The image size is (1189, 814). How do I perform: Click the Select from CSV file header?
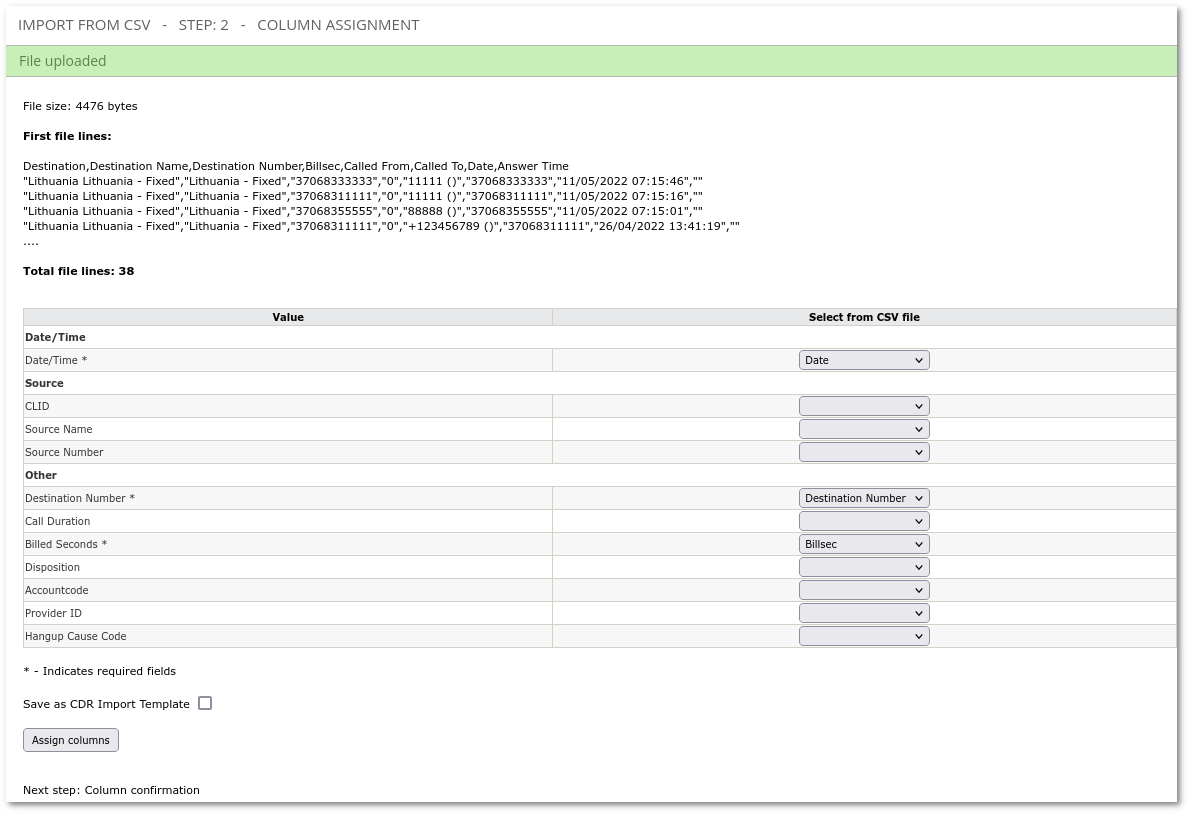(864, 317)
